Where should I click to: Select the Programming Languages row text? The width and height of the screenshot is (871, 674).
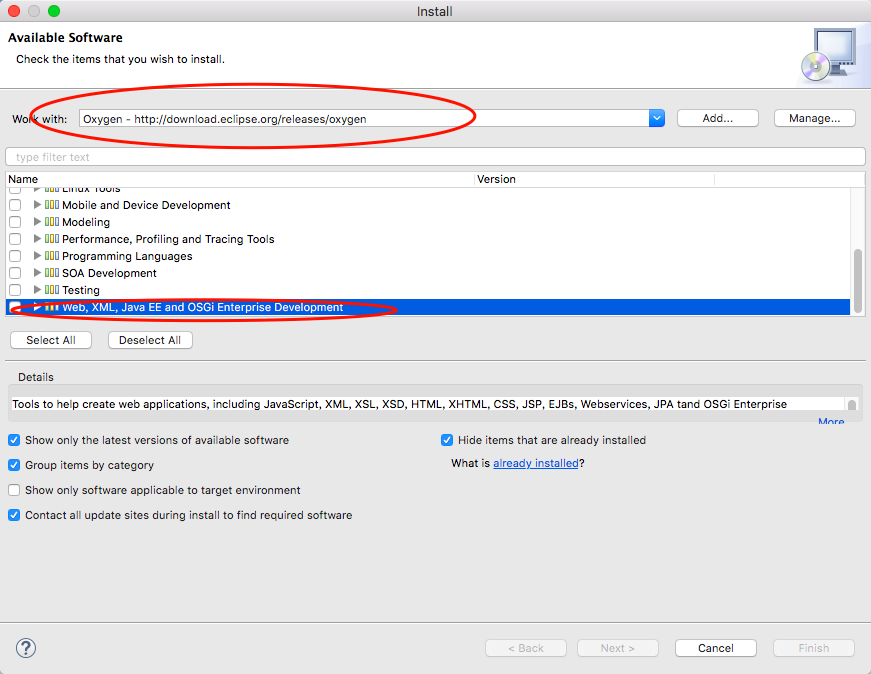pyautogui.click(x=127, y=256)
